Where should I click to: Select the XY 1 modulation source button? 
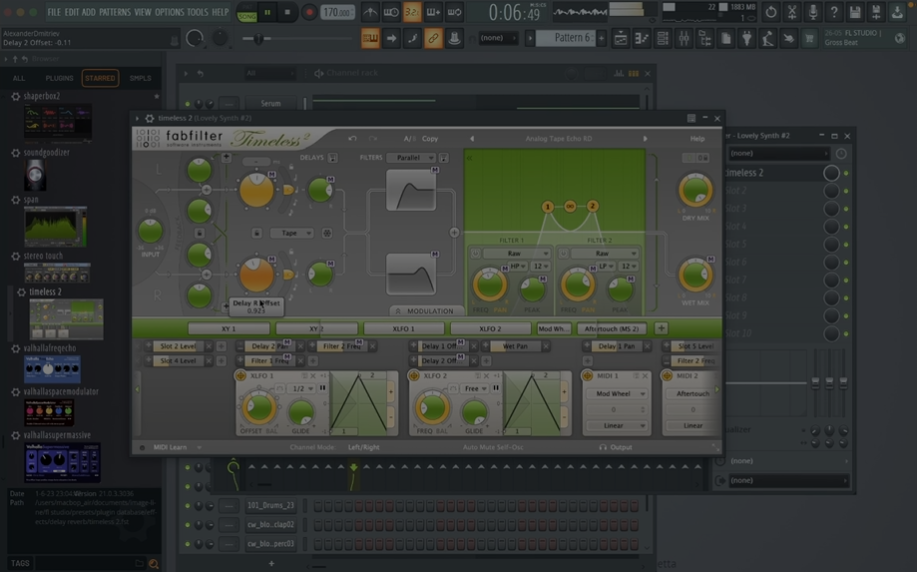coord(229,329)
